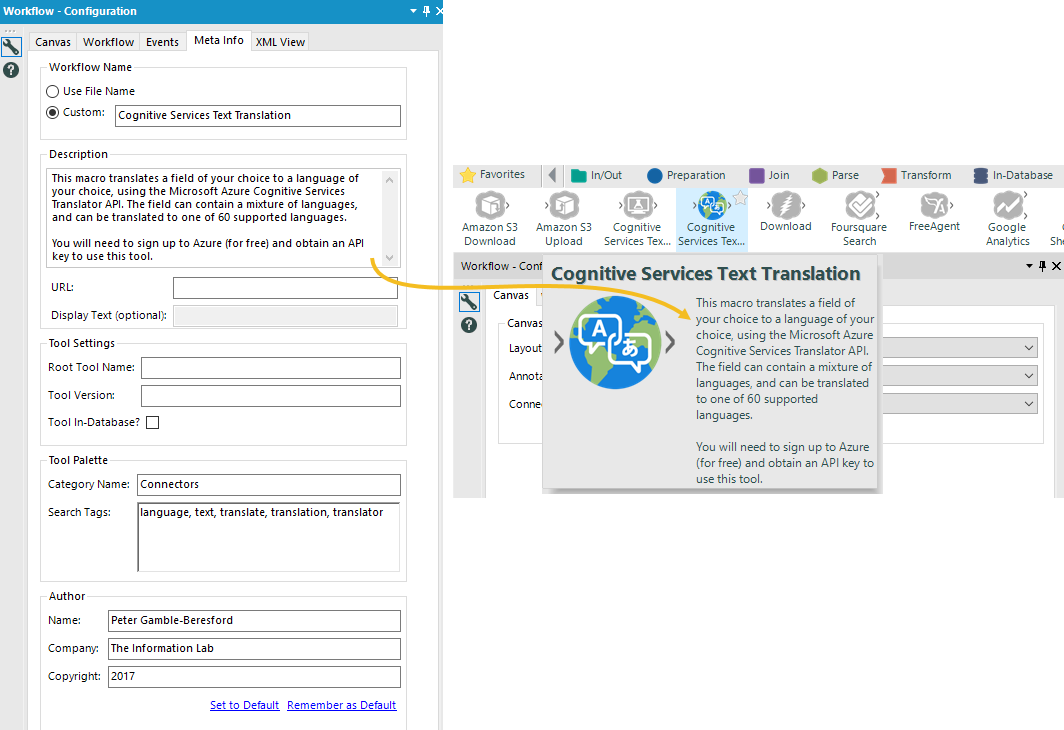This screenshot has height=730, width=1064.
Task: Open the Join tool palette tab
Action: (770, 175)
